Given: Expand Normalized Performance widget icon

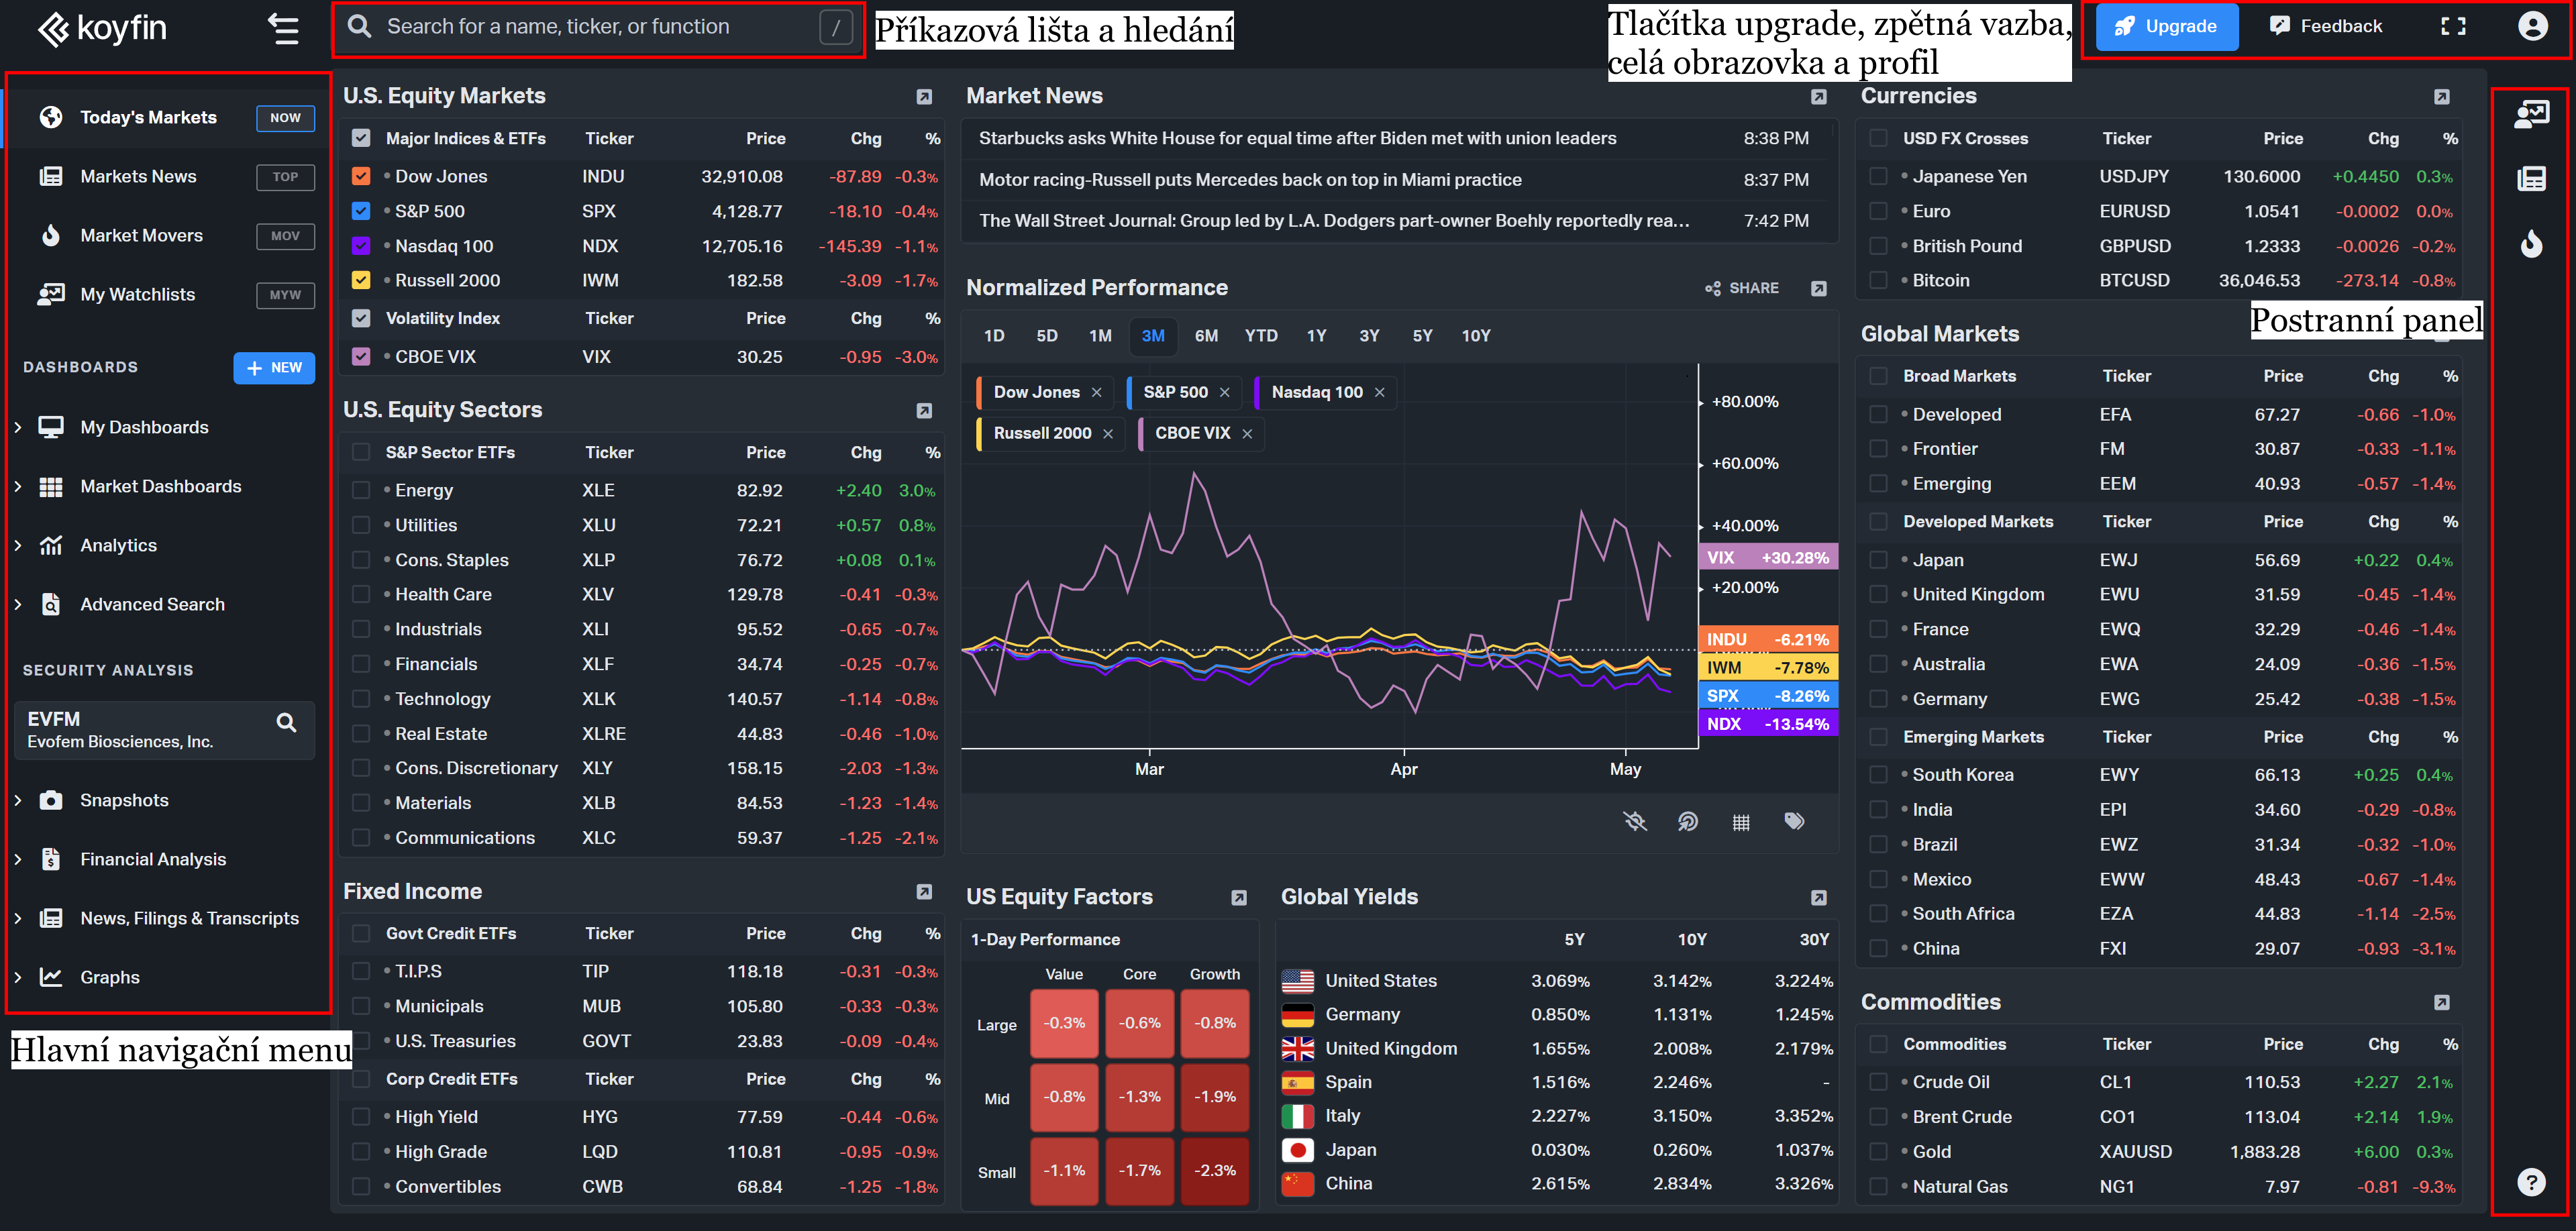Looking at the screenshot, I should pos(1819,289).
